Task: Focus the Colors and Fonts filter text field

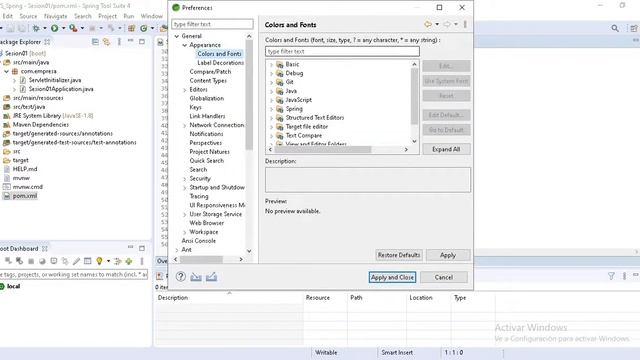Action: tap(342, 51)
